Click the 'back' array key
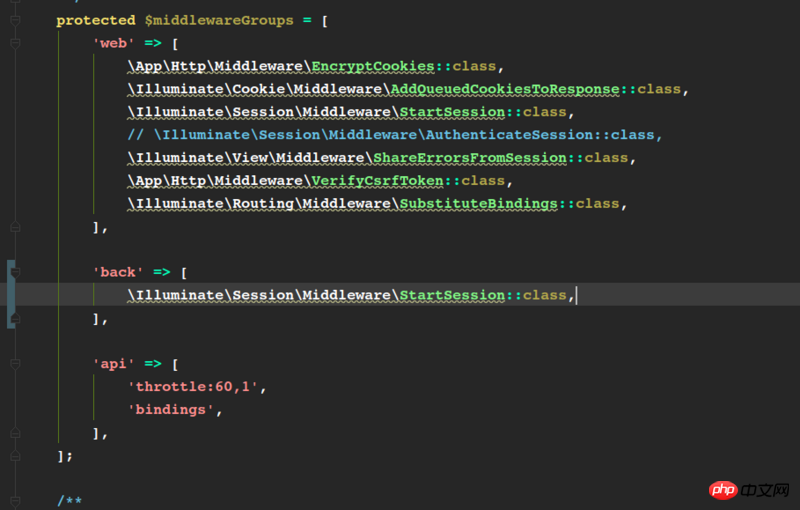800x510 pixels. (118, 272)
